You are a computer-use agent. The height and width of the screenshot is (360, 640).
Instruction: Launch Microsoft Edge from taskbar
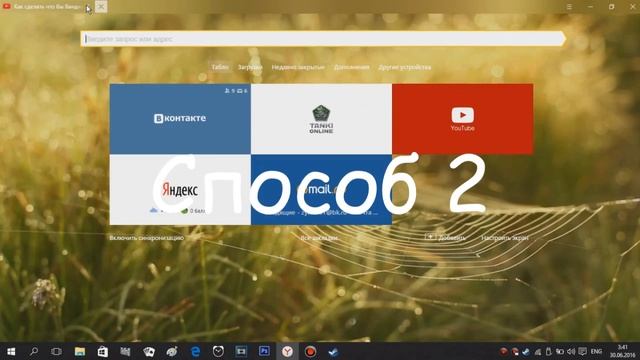tap(196, 351)
